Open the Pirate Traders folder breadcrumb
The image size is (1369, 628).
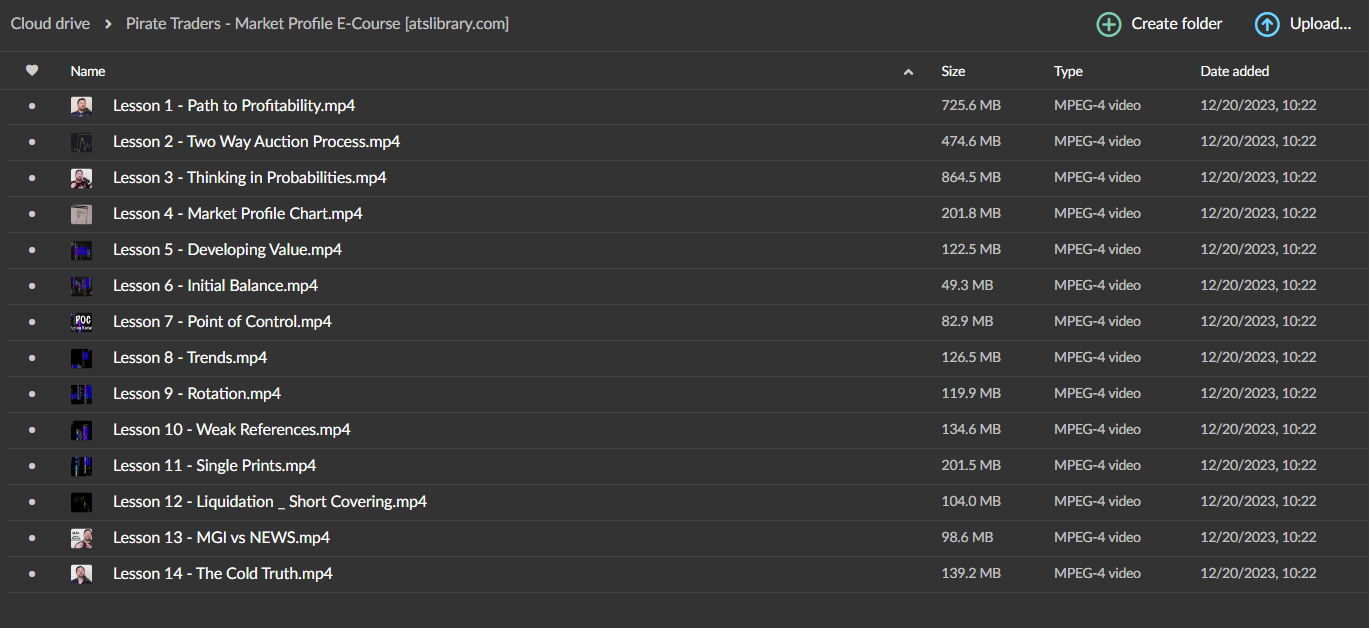point(317,24)
